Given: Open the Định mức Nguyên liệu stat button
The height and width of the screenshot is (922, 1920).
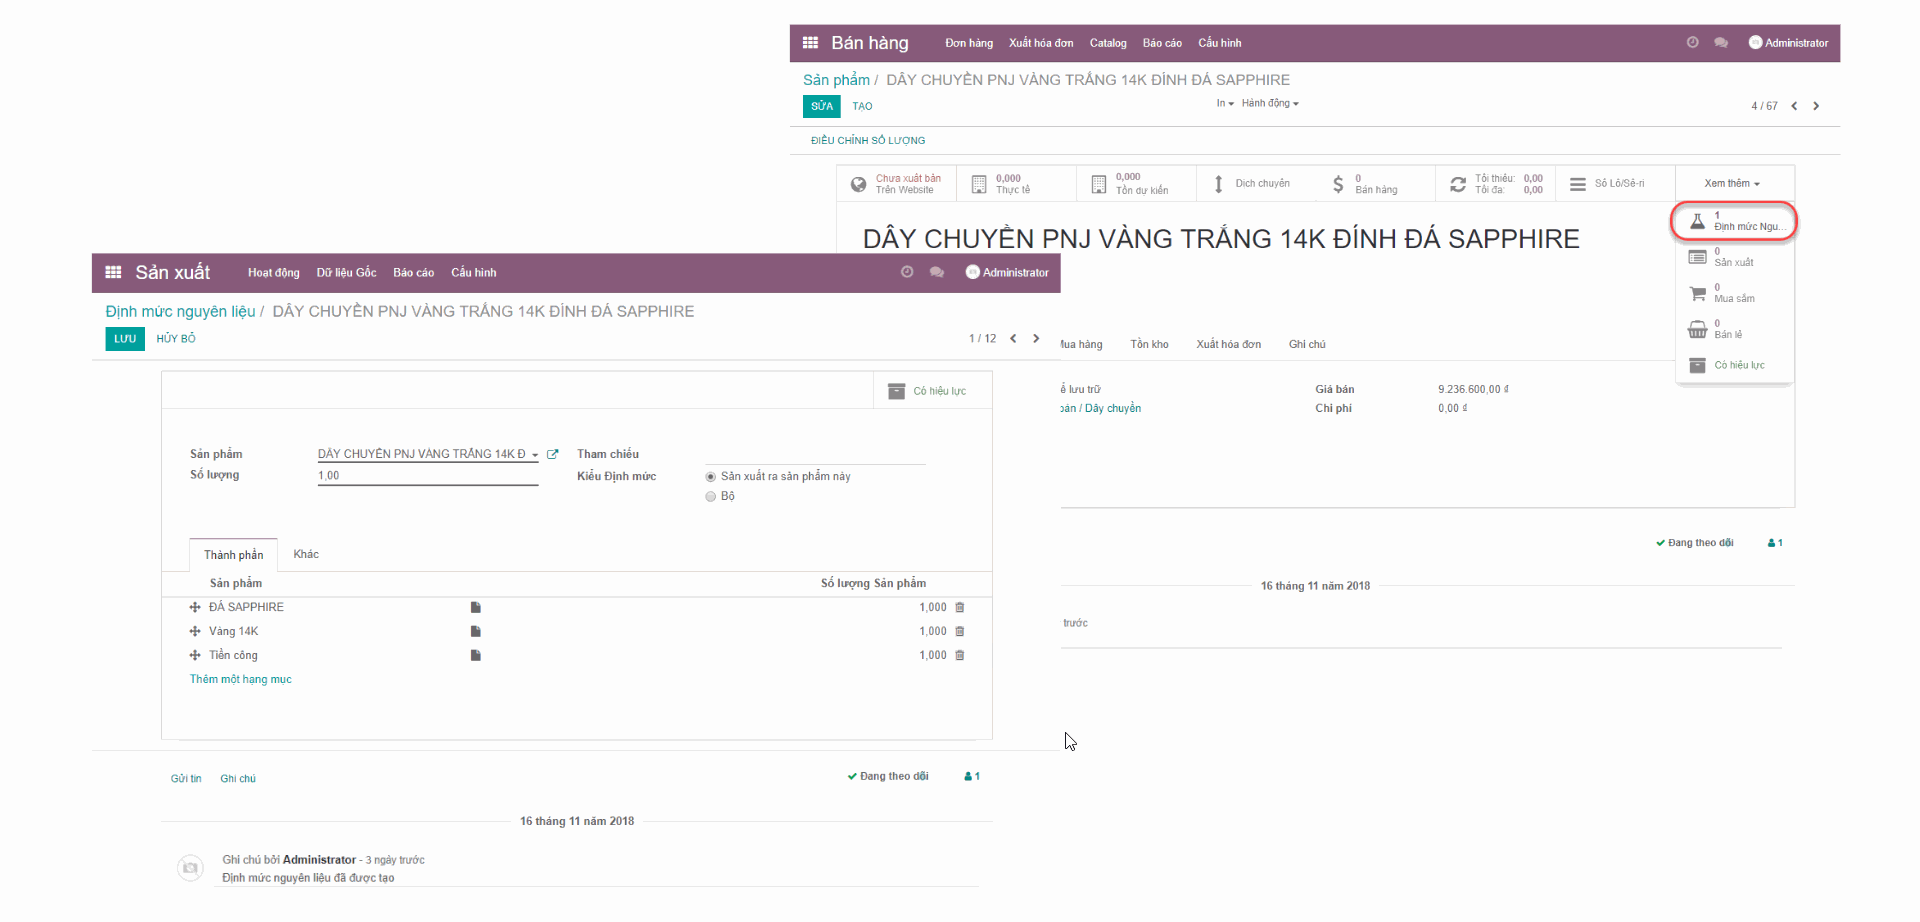Looking at the screenshot, I should click(1733, 221).
